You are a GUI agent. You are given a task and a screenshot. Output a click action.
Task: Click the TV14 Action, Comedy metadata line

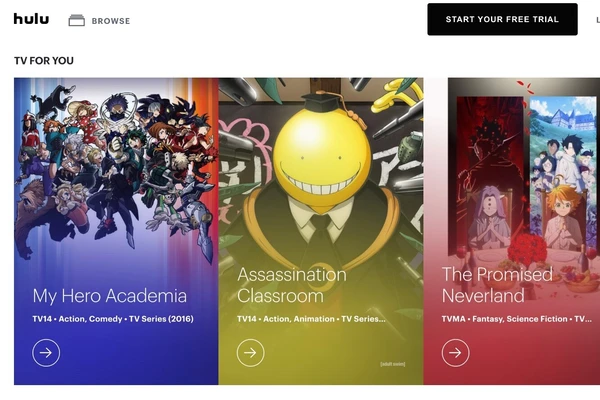pyautogui.click(x=113, y=319)
